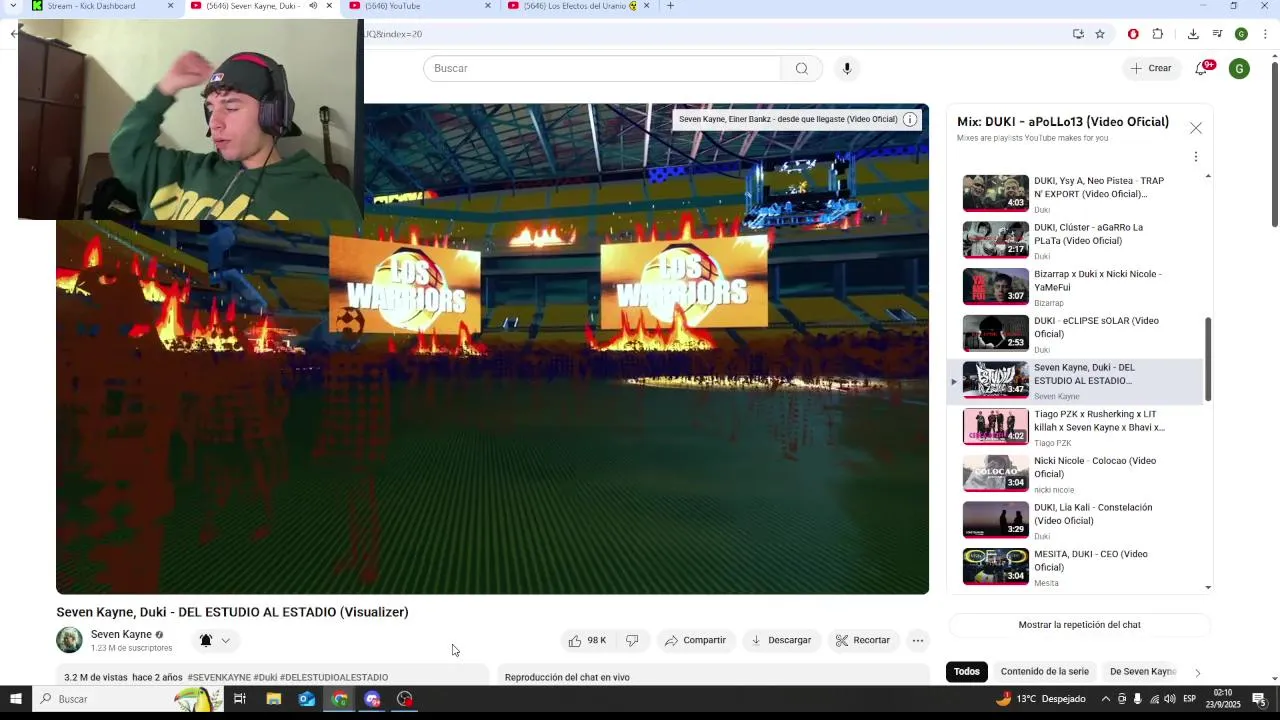Select Contenido de la serie chip

[1044, 671]
